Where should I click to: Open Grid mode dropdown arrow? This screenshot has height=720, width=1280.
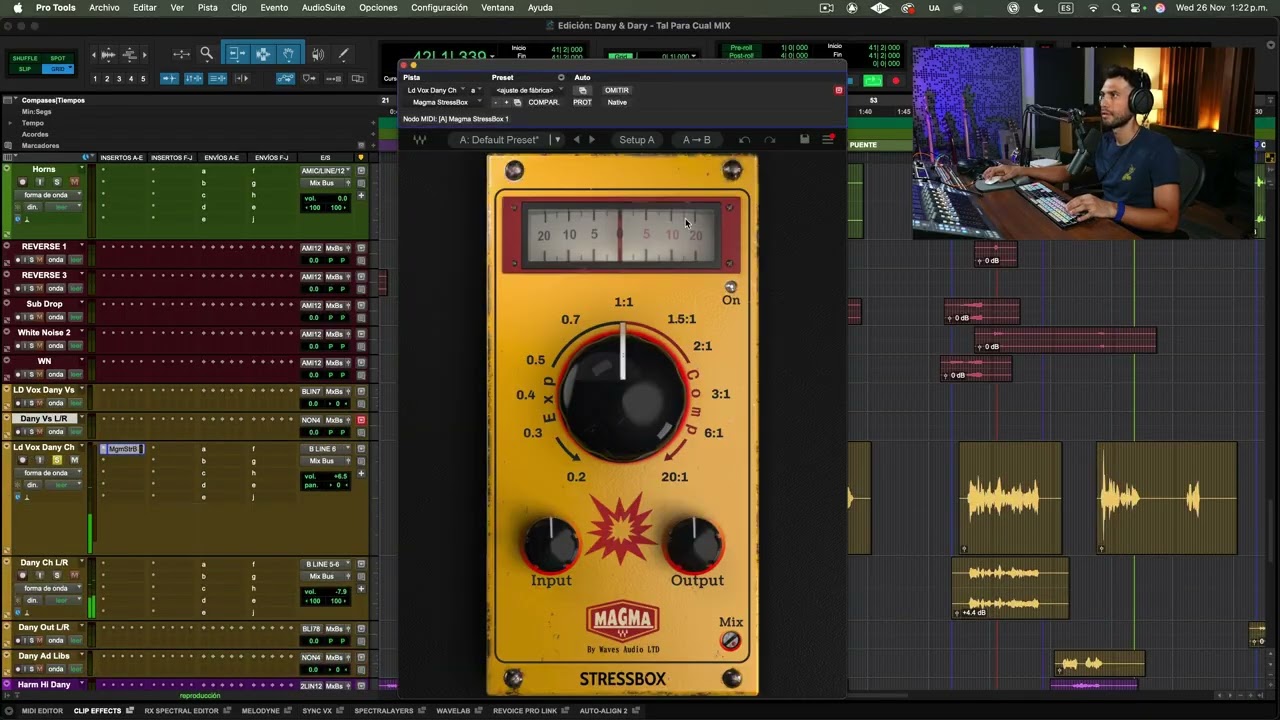[x=71, y=69]
